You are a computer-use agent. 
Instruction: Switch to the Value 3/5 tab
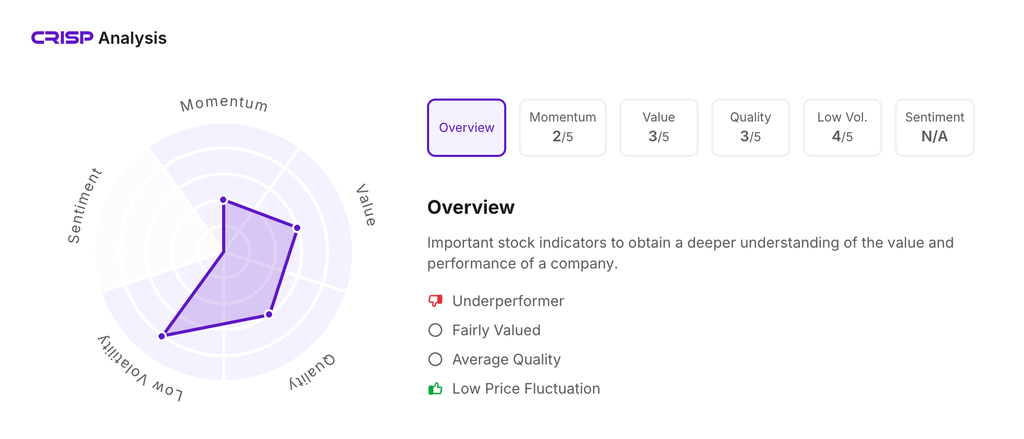coord(658,128)
